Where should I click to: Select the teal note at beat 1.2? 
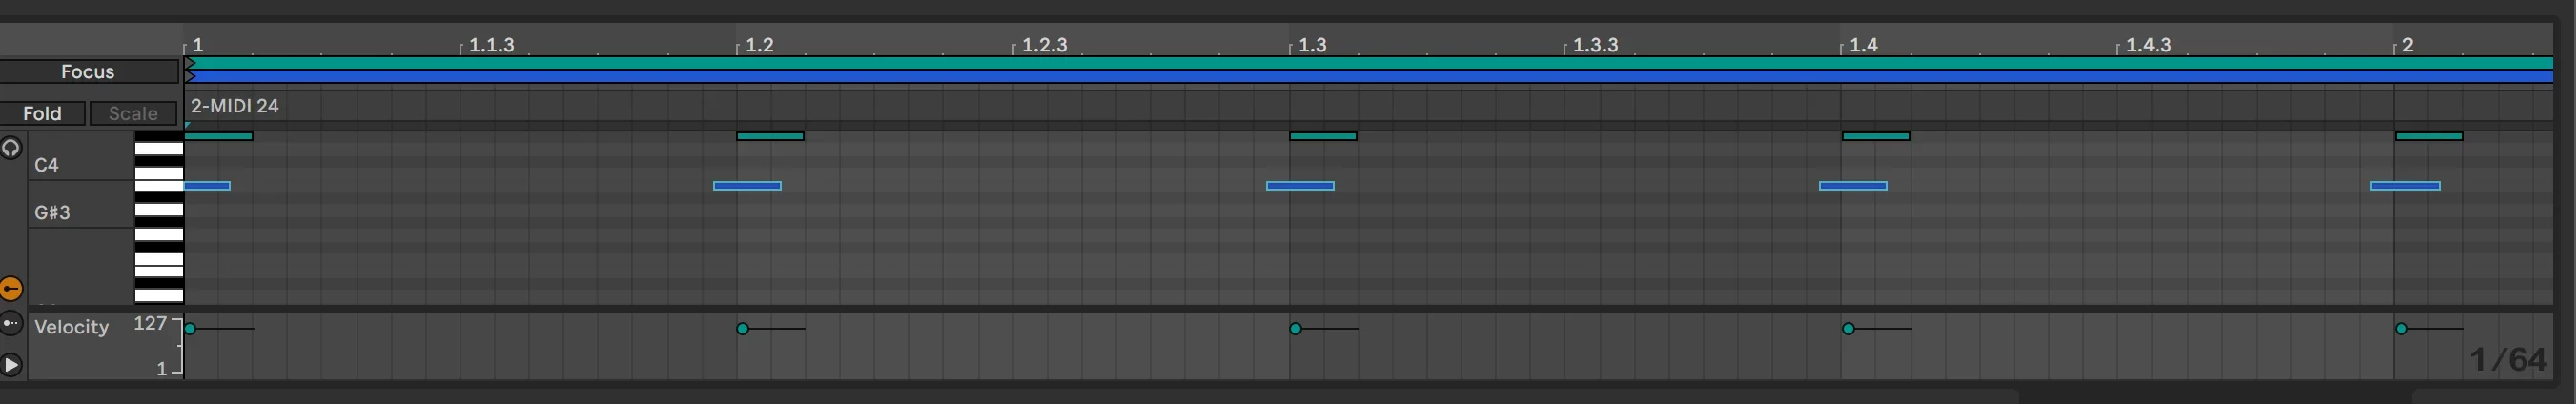click(770, 136)
